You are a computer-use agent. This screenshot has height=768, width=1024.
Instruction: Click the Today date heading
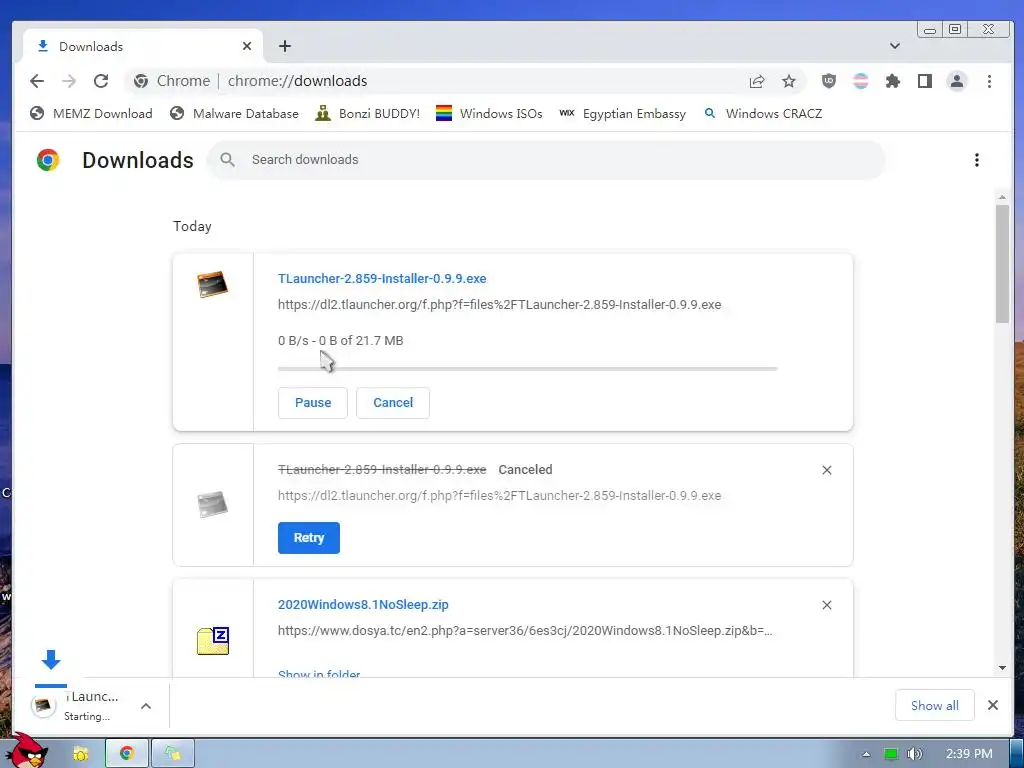click(x=192, y=227)
